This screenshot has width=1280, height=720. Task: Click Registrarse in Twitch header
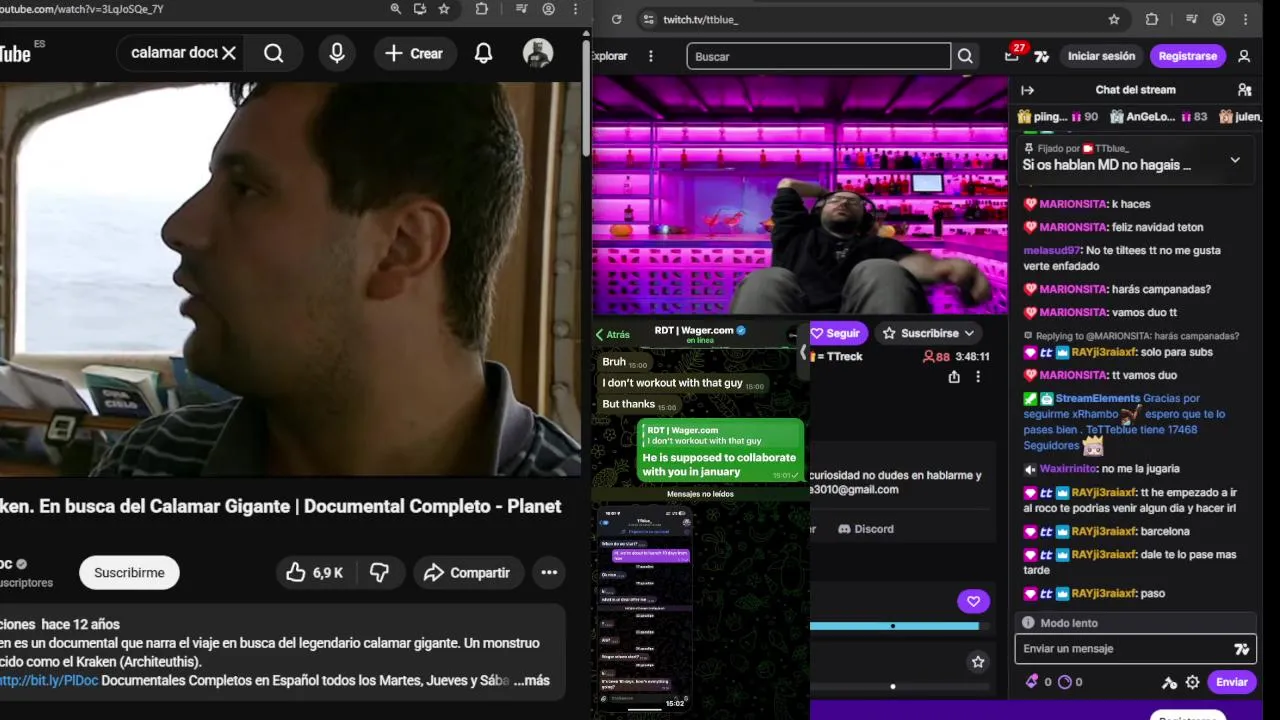(x=1187, y=56)
